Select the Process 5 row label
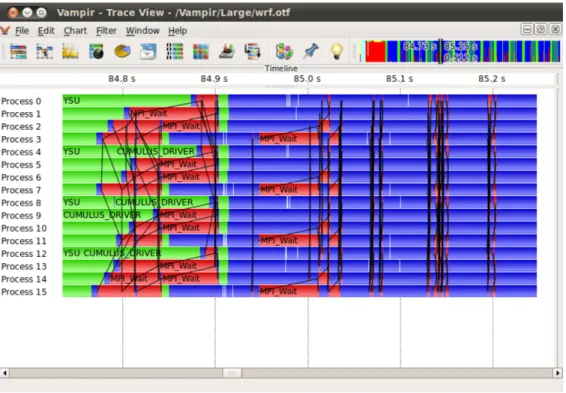 21,165
